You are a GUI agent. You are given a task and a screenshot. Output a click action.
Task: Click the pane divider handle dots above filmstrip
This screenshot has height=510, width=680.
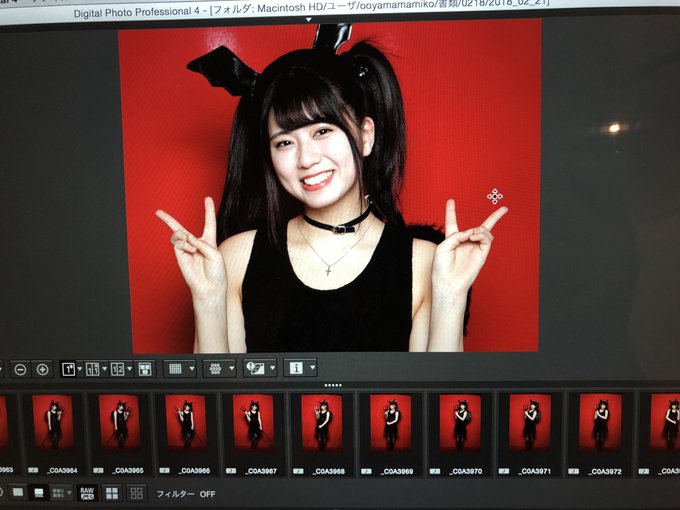(x=333, y=385)
